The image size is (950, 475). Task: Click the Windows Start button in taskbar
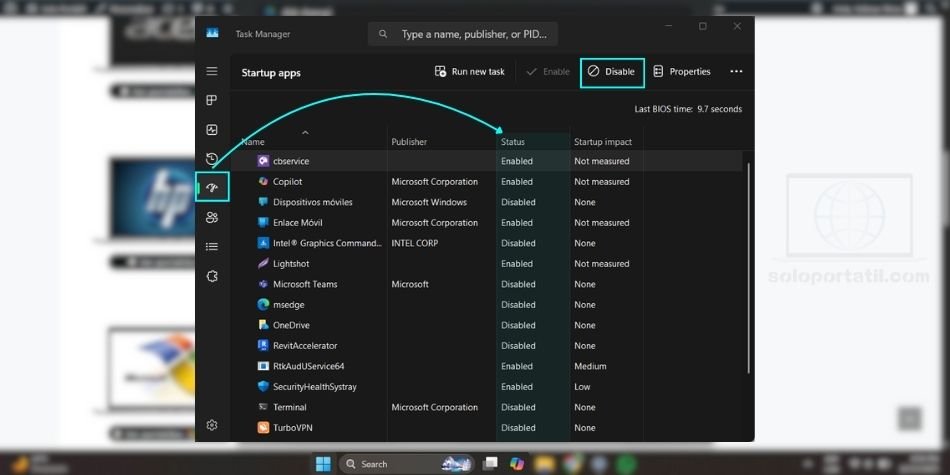coord(323,464)
